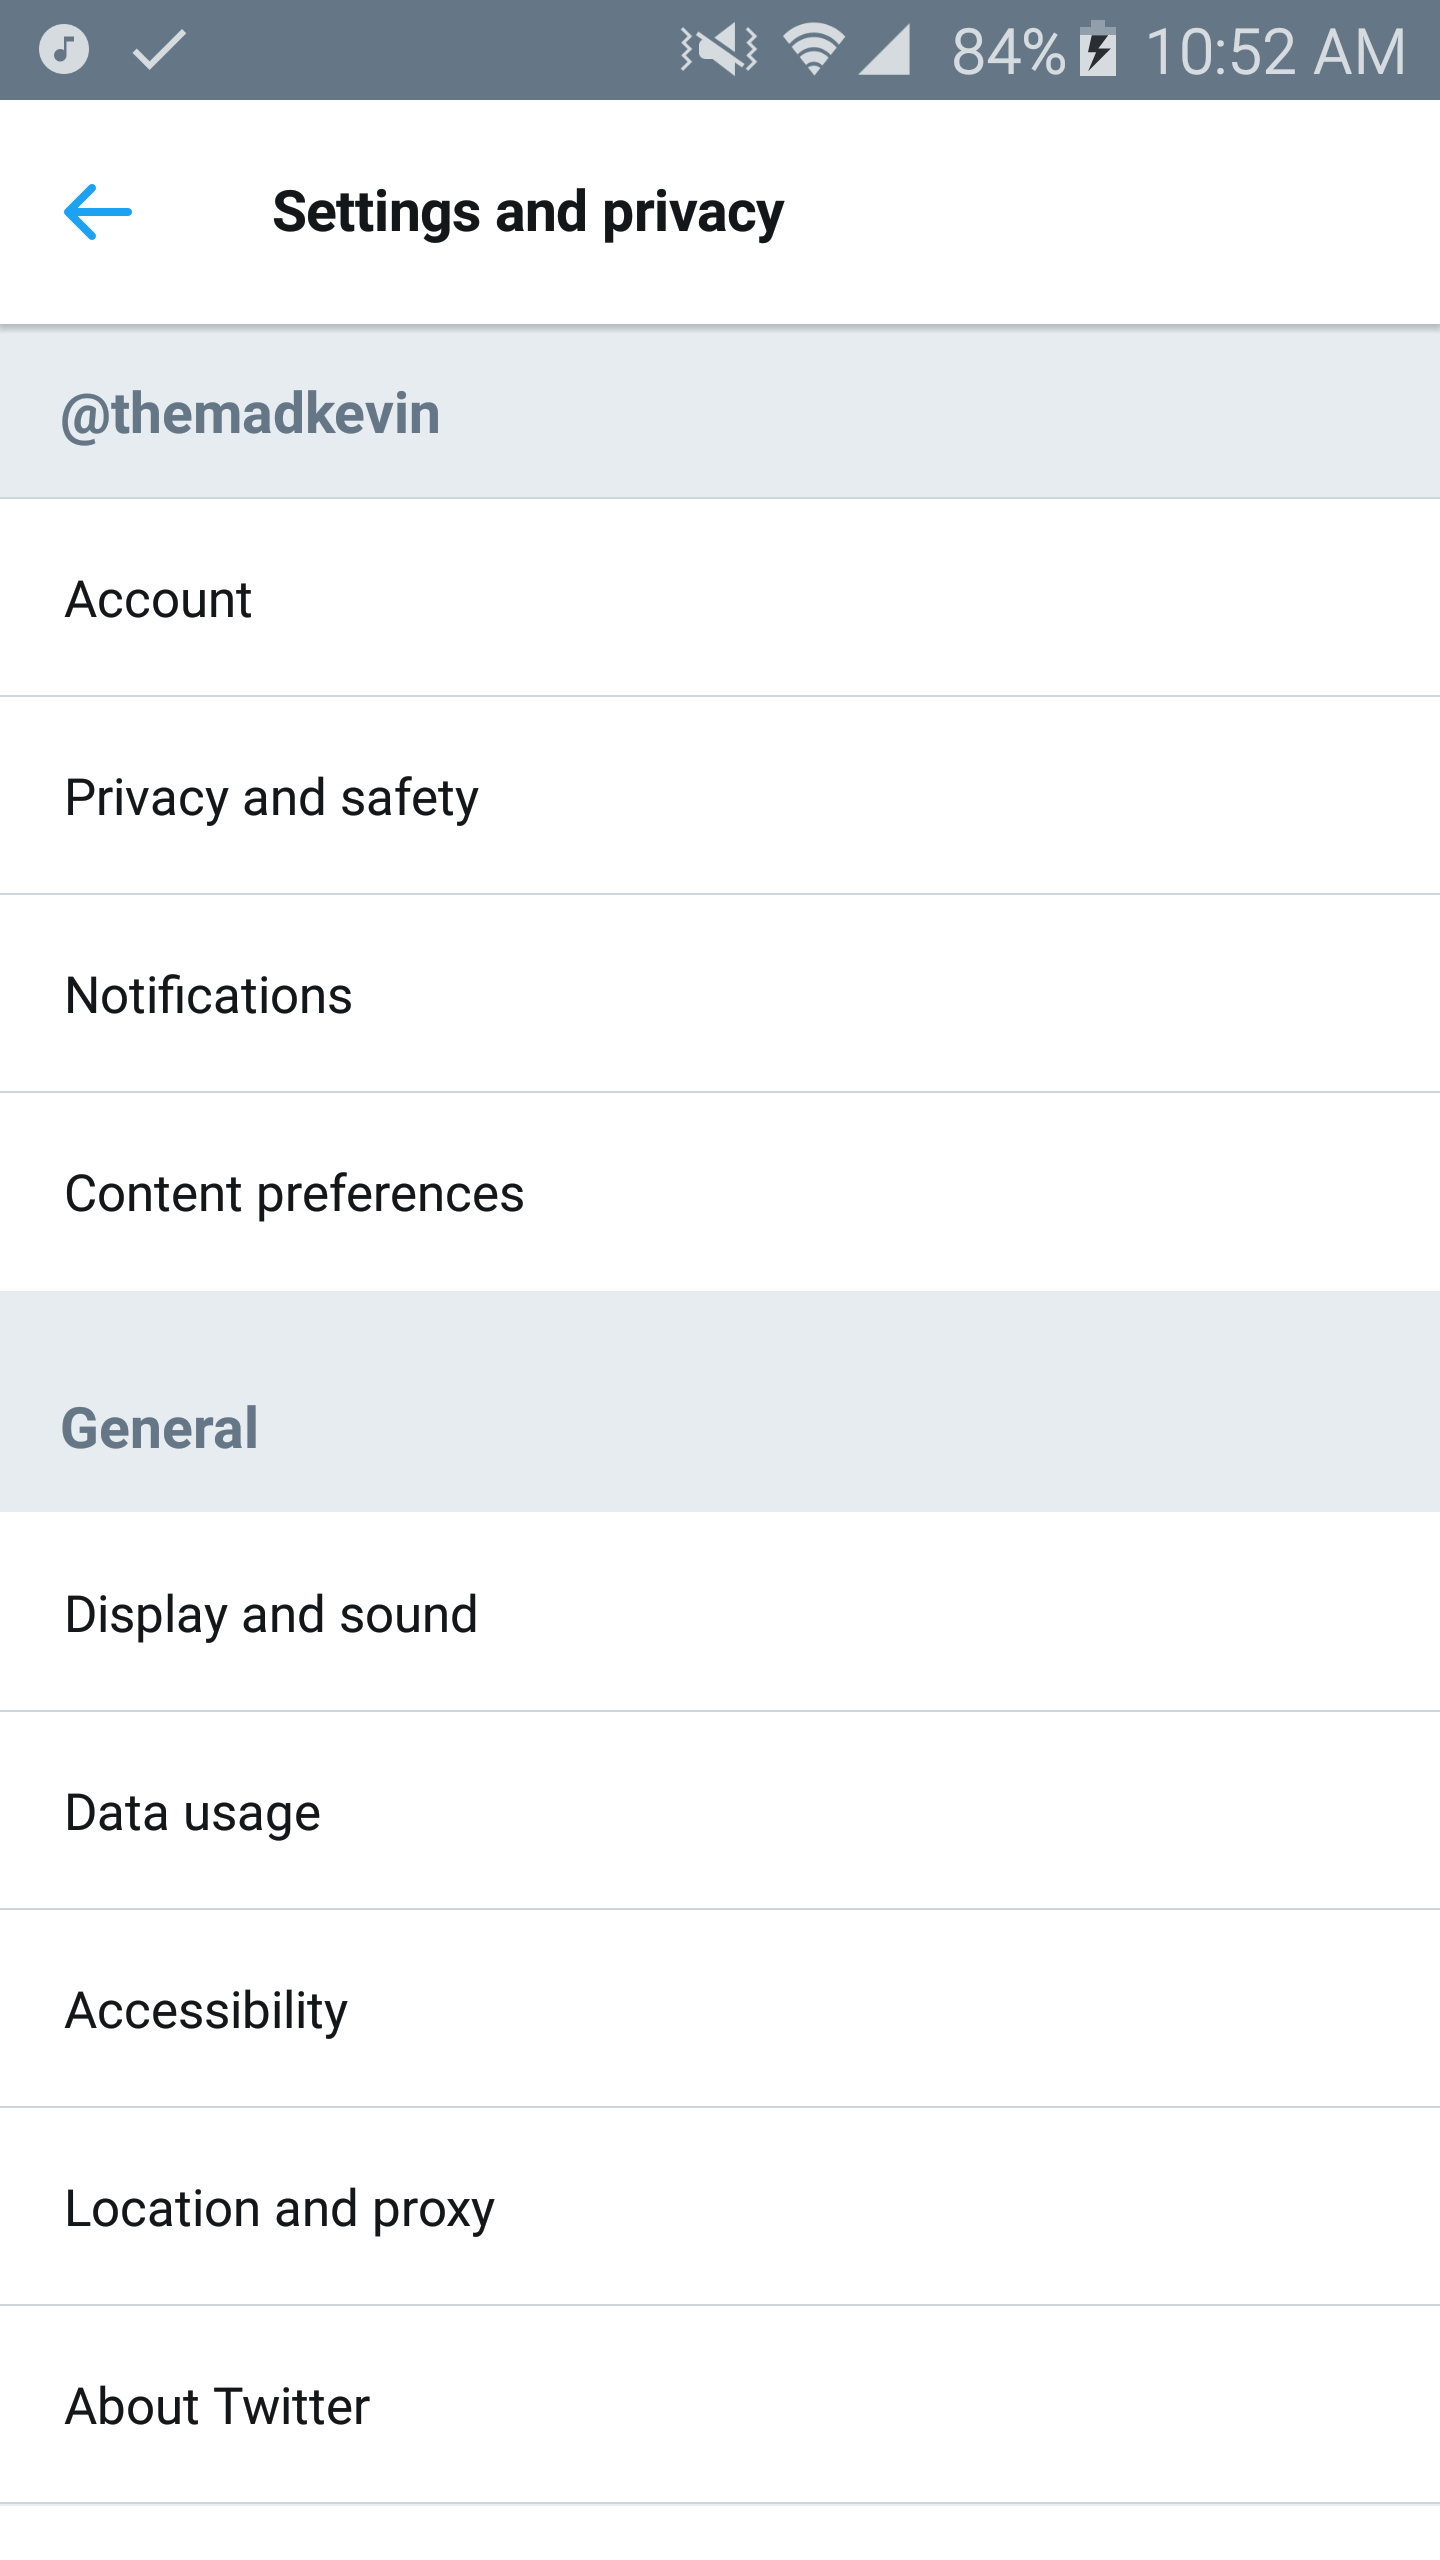Open Accessibility settings
Screen dimensions: 1440x2560
coord(720,2010)
